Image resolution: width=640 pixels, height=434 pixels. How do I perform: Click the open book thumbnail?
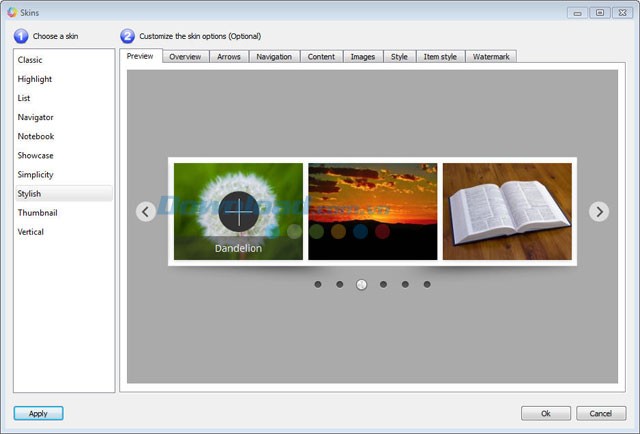click(507, 211)
